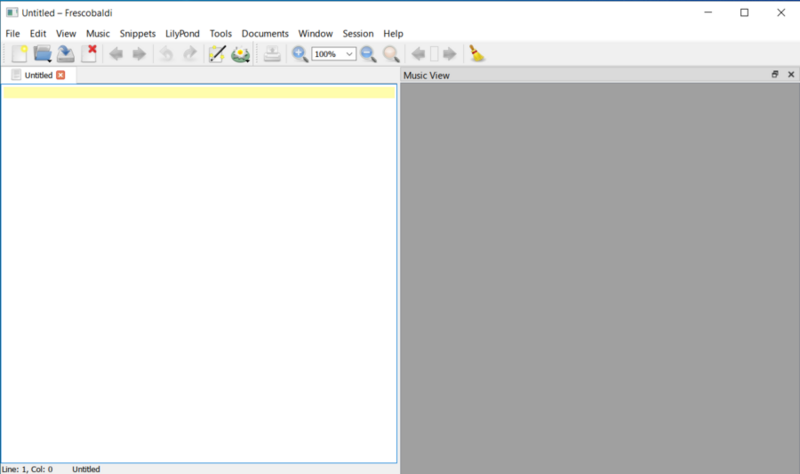800x474 pixels.
Task: Open the Snippets menu
Action: (x=137, y=33)
